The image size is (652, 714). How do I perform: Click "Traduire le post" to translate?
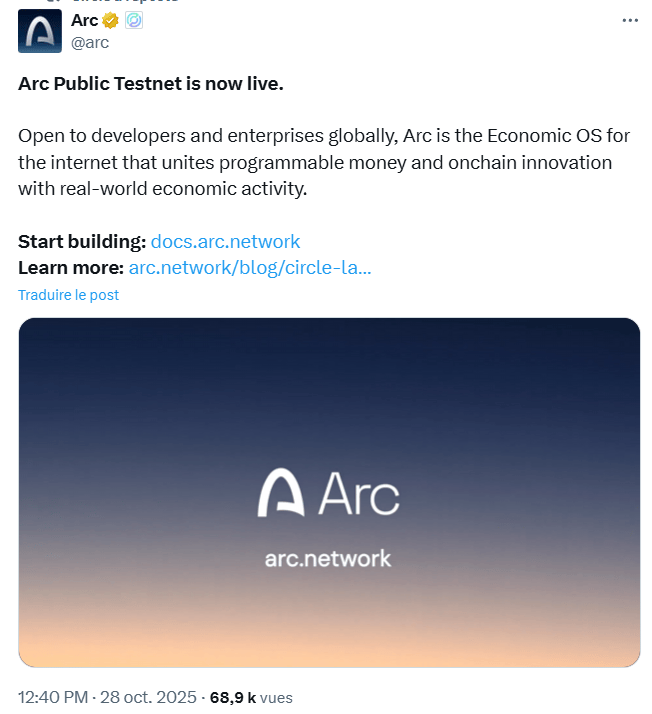tap(68, 295)
